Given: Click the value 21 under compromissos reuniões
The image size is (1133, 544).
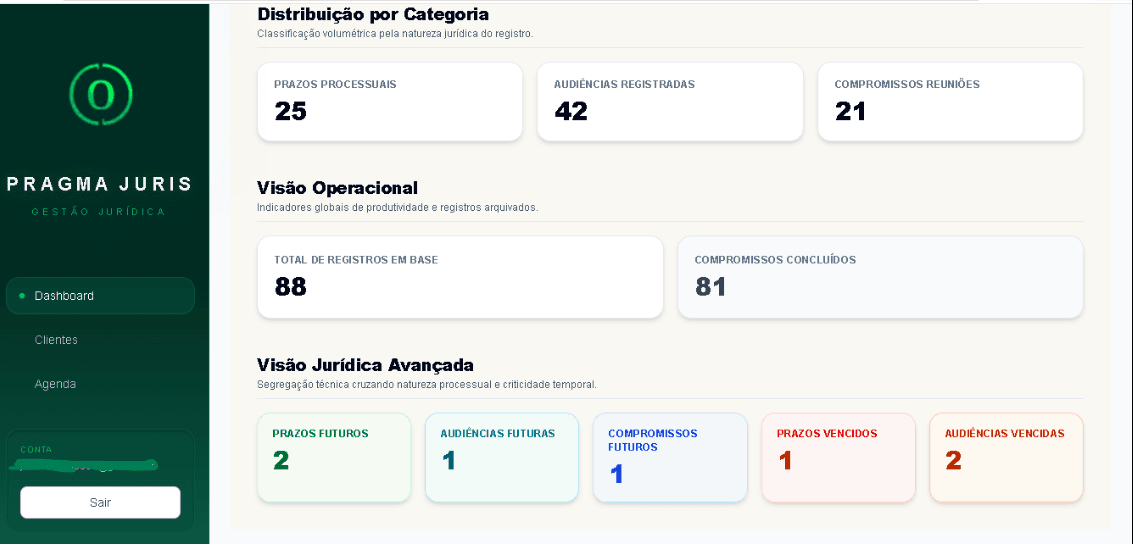Looking at the screenshot, I should 850,111.
